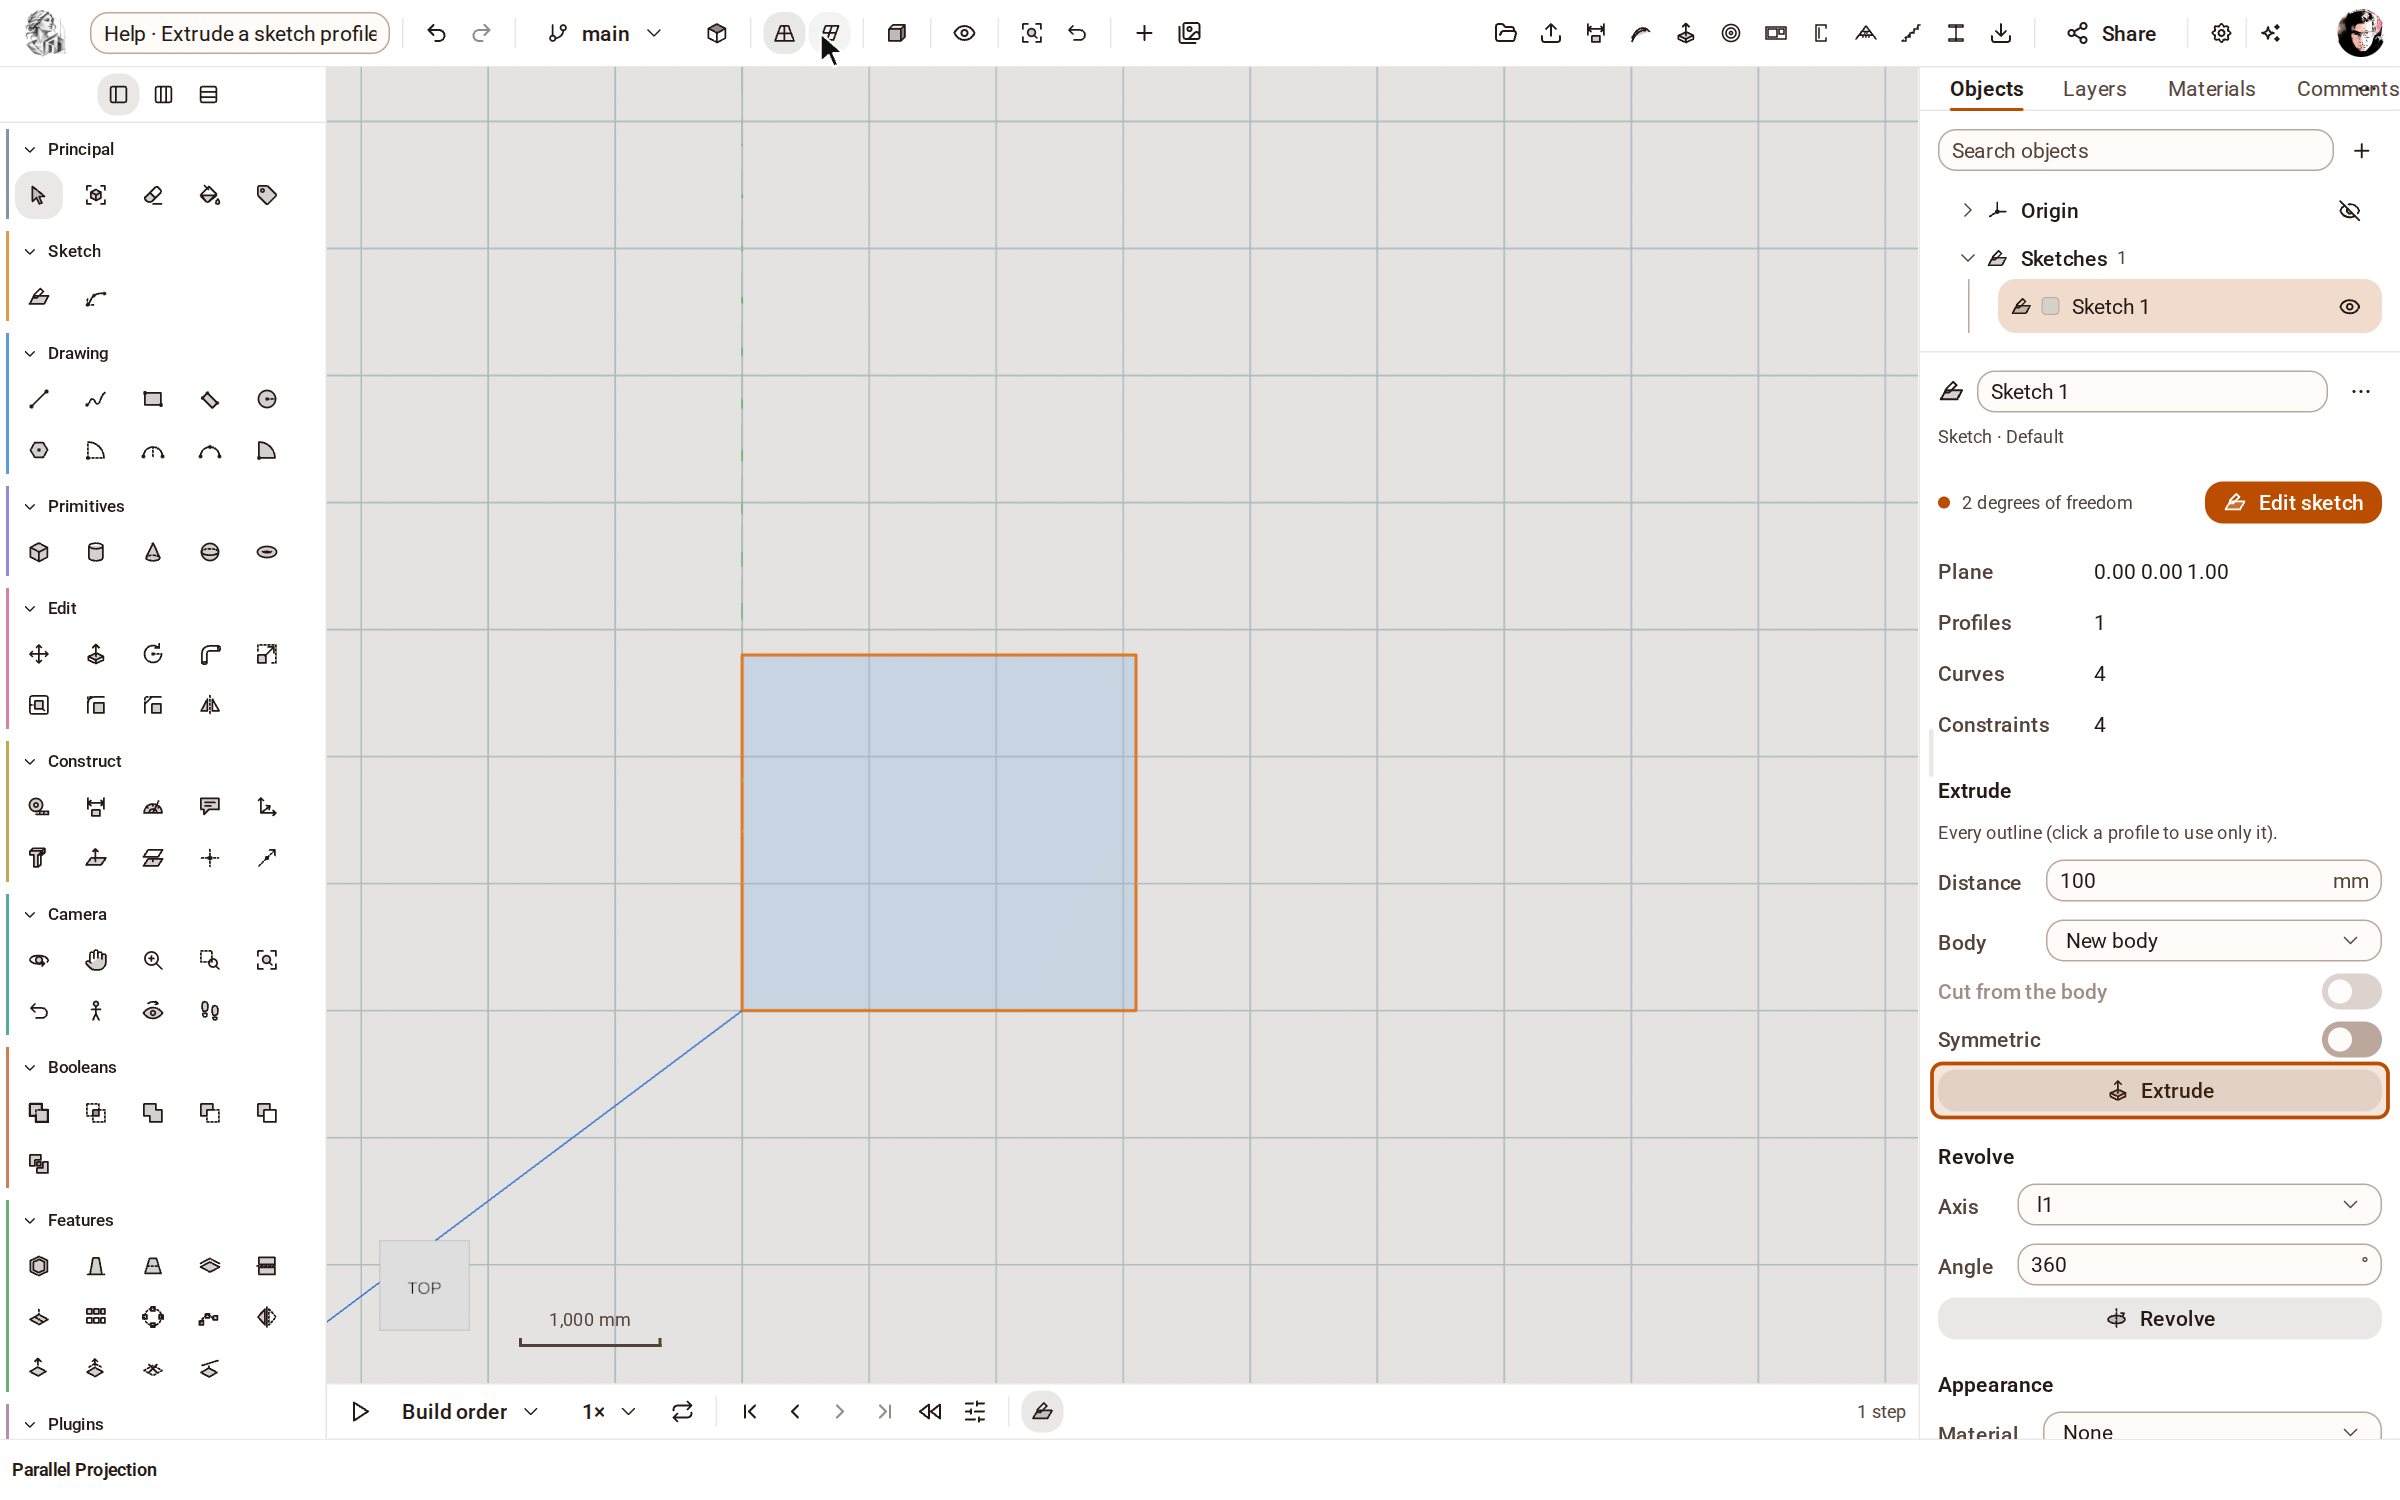Toggle Sketch 1 visibility eye
Screen dimensions: 2400x1500
pyautogui.click(x=2349, y=307)
